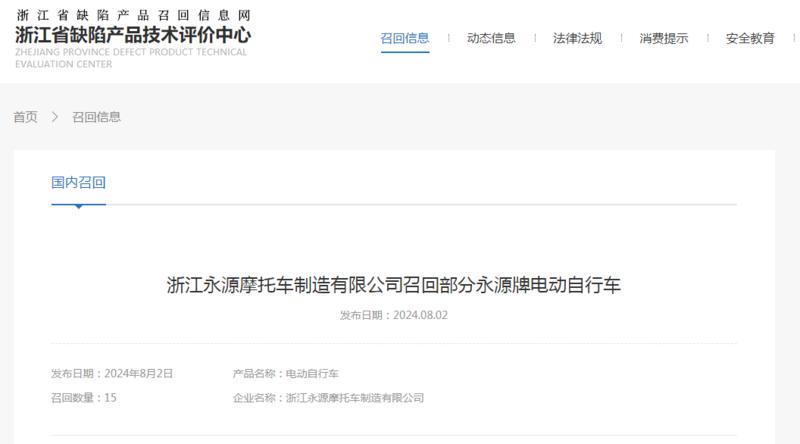Go to the 法律法规 section
This screenshot has height=444, width=800.
[x=577, y=38]
